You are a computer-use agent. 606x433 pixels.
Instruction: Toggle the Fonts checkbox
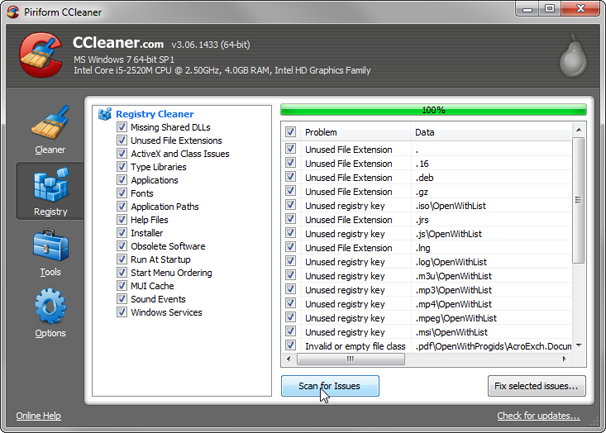click(x=122, y=194)
